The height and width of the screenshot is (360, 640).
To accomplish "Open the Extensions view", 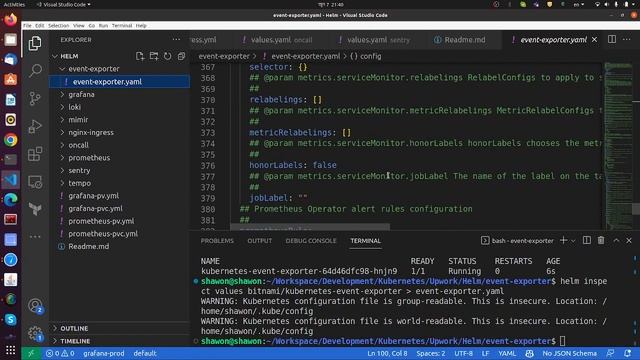I will (35, 154).
